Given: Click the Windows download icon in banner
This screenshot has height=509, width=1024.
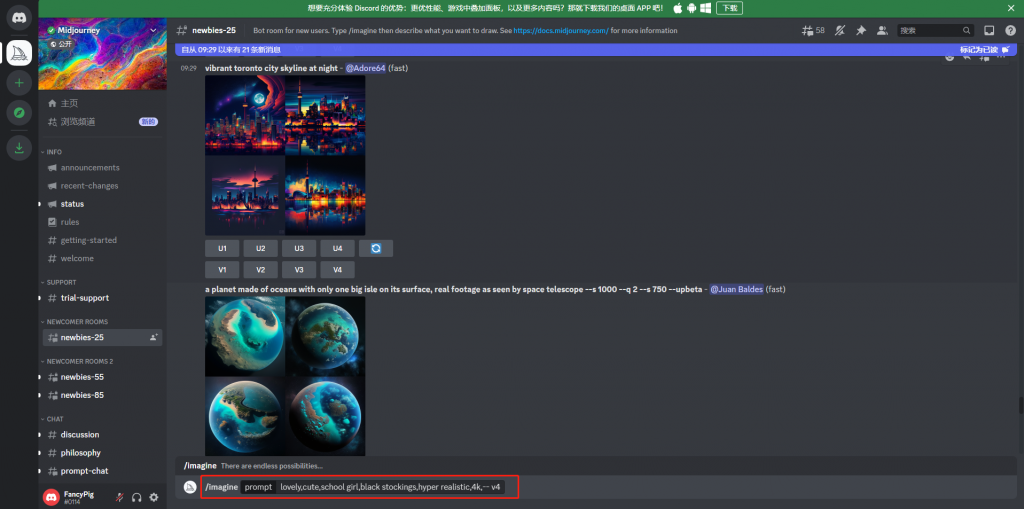Looking at the screenshot, I should 706,8.
